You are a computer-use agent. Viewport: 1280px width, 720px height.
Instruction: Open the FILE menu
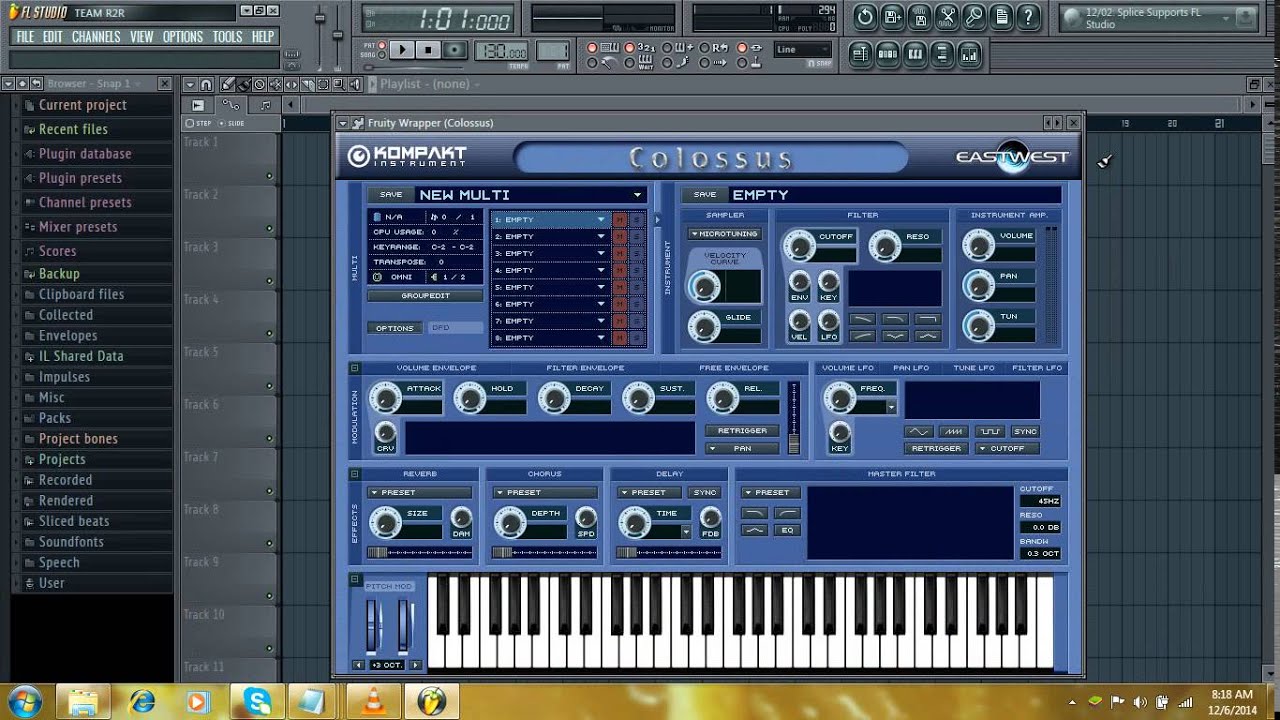pos(25,37)
